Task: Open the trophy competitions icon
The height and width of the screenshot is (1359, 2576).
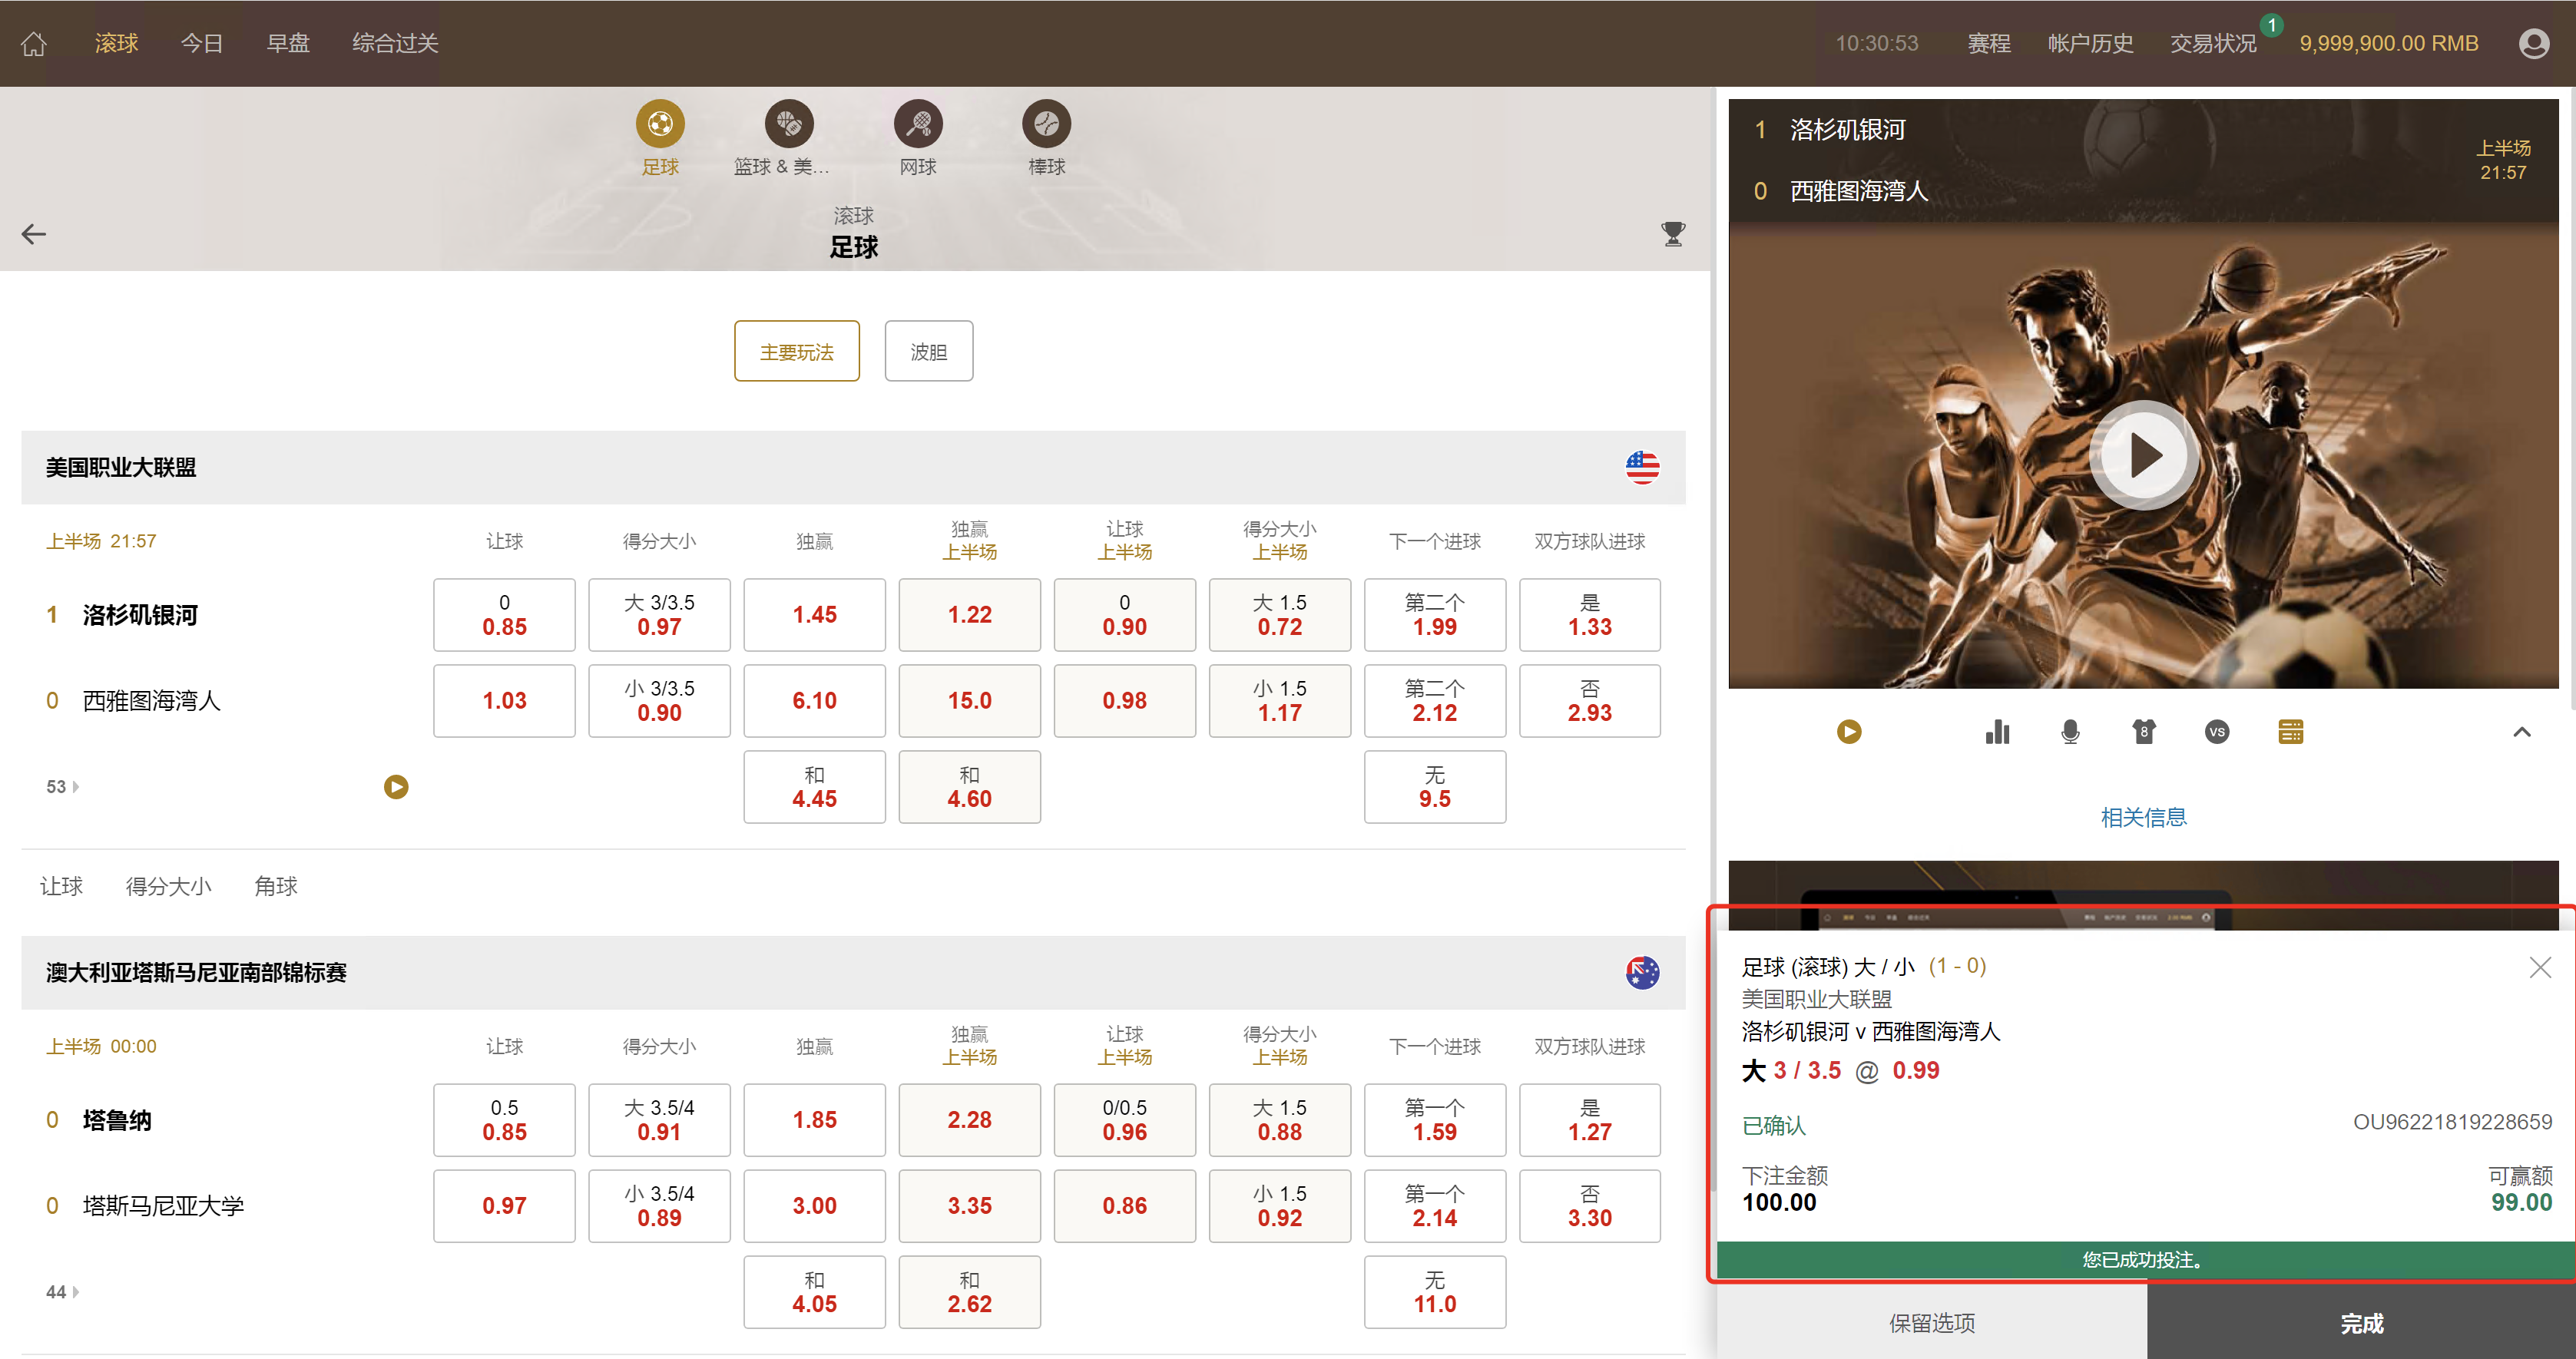Action: click(x=1673, y=233)
